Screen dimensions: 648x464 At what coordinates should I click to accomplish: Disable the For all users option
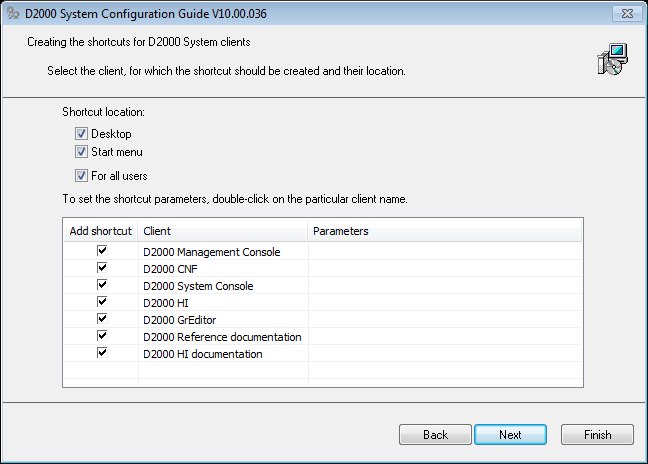point(81,176)
